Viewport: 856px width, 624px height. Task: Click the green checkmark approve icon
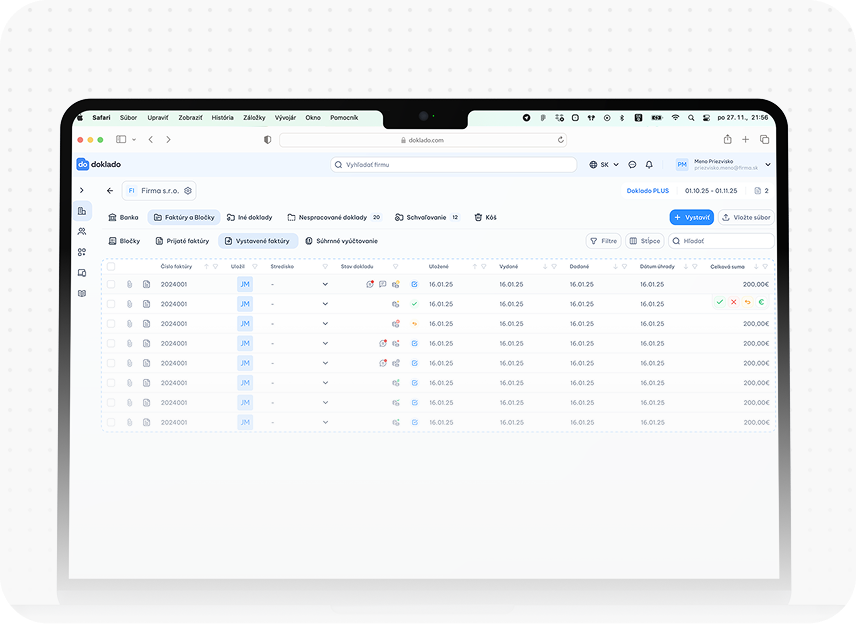pyautogui.click(x=720, y=302)
